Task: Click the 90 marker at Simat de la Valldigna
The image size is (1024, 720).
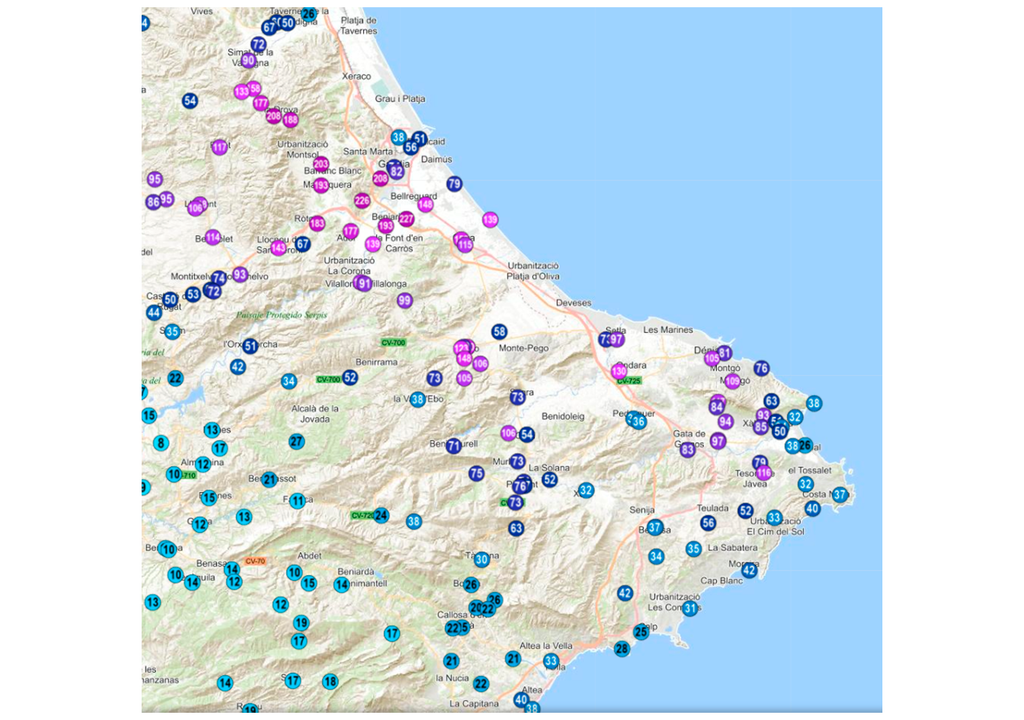Action: click(248, 61)
